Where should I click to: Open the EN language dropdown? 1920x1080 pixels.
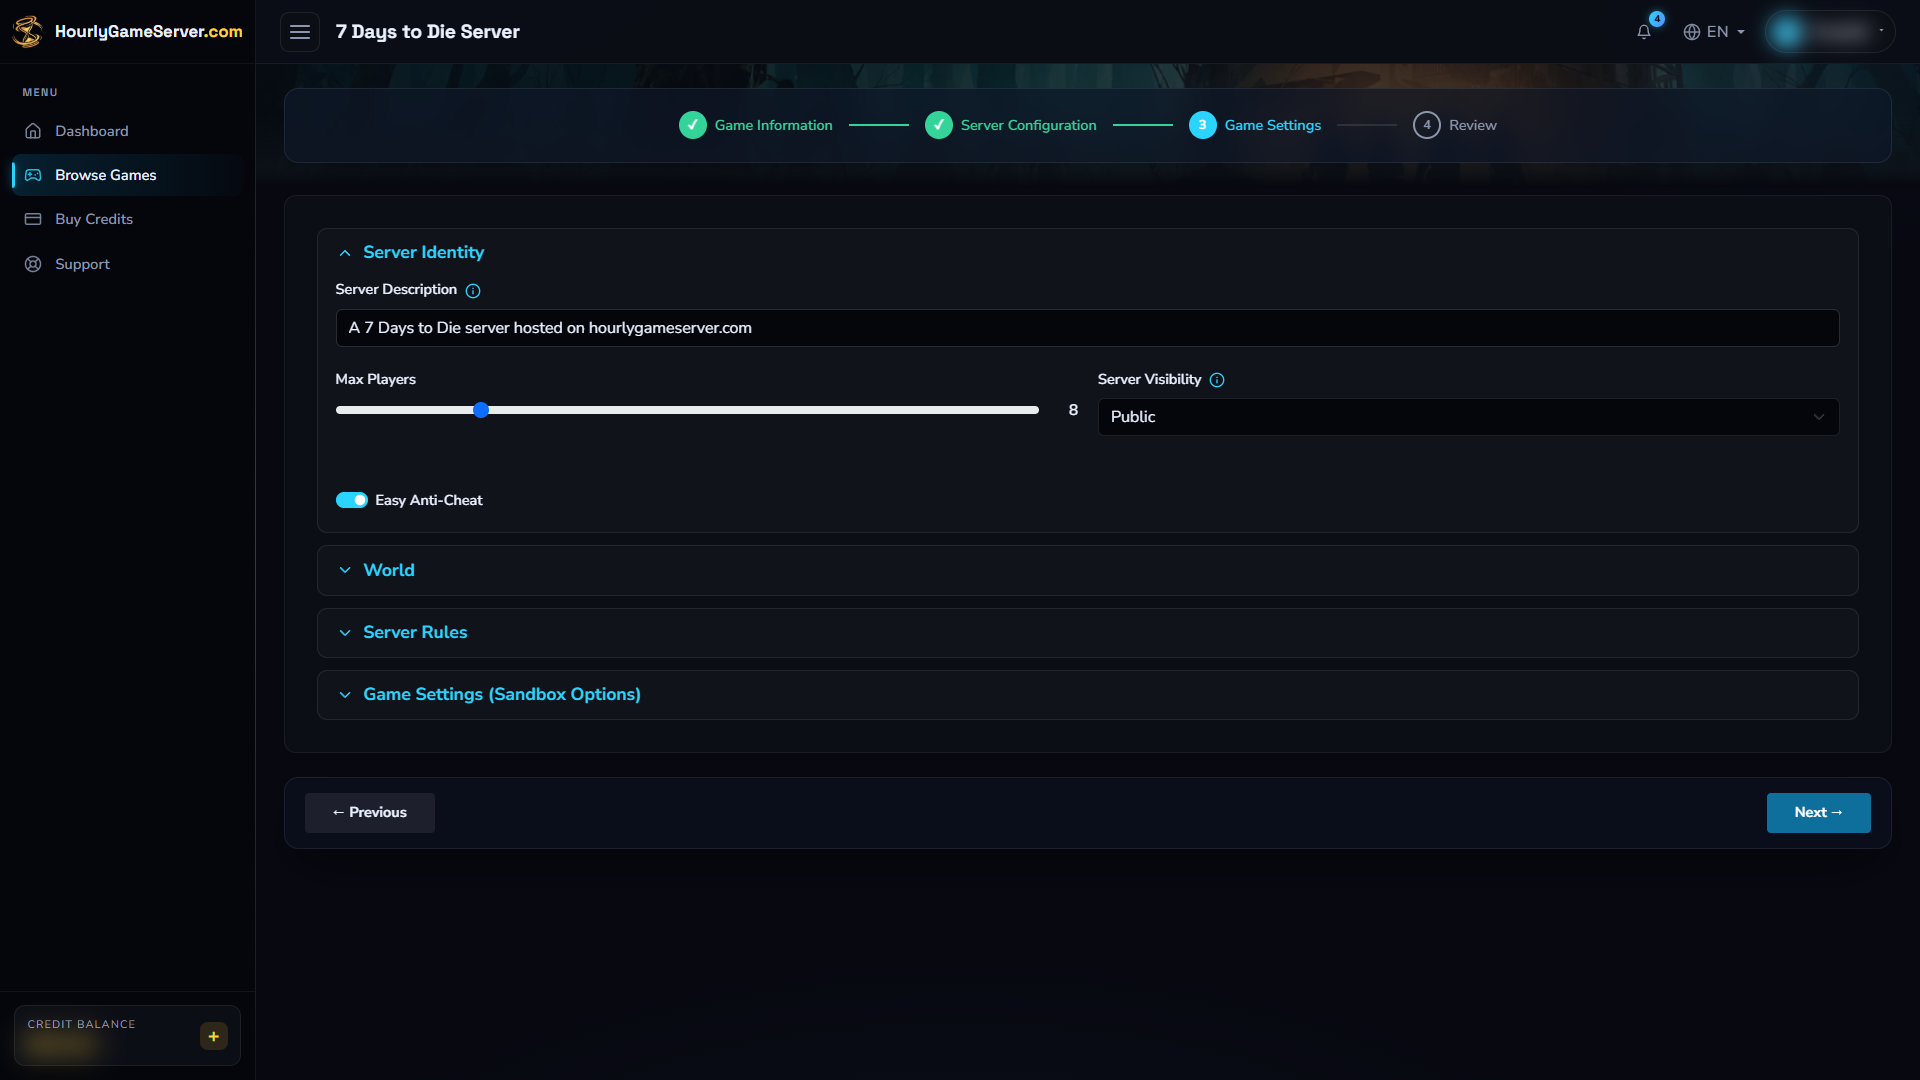click(x=1714, y=32)
